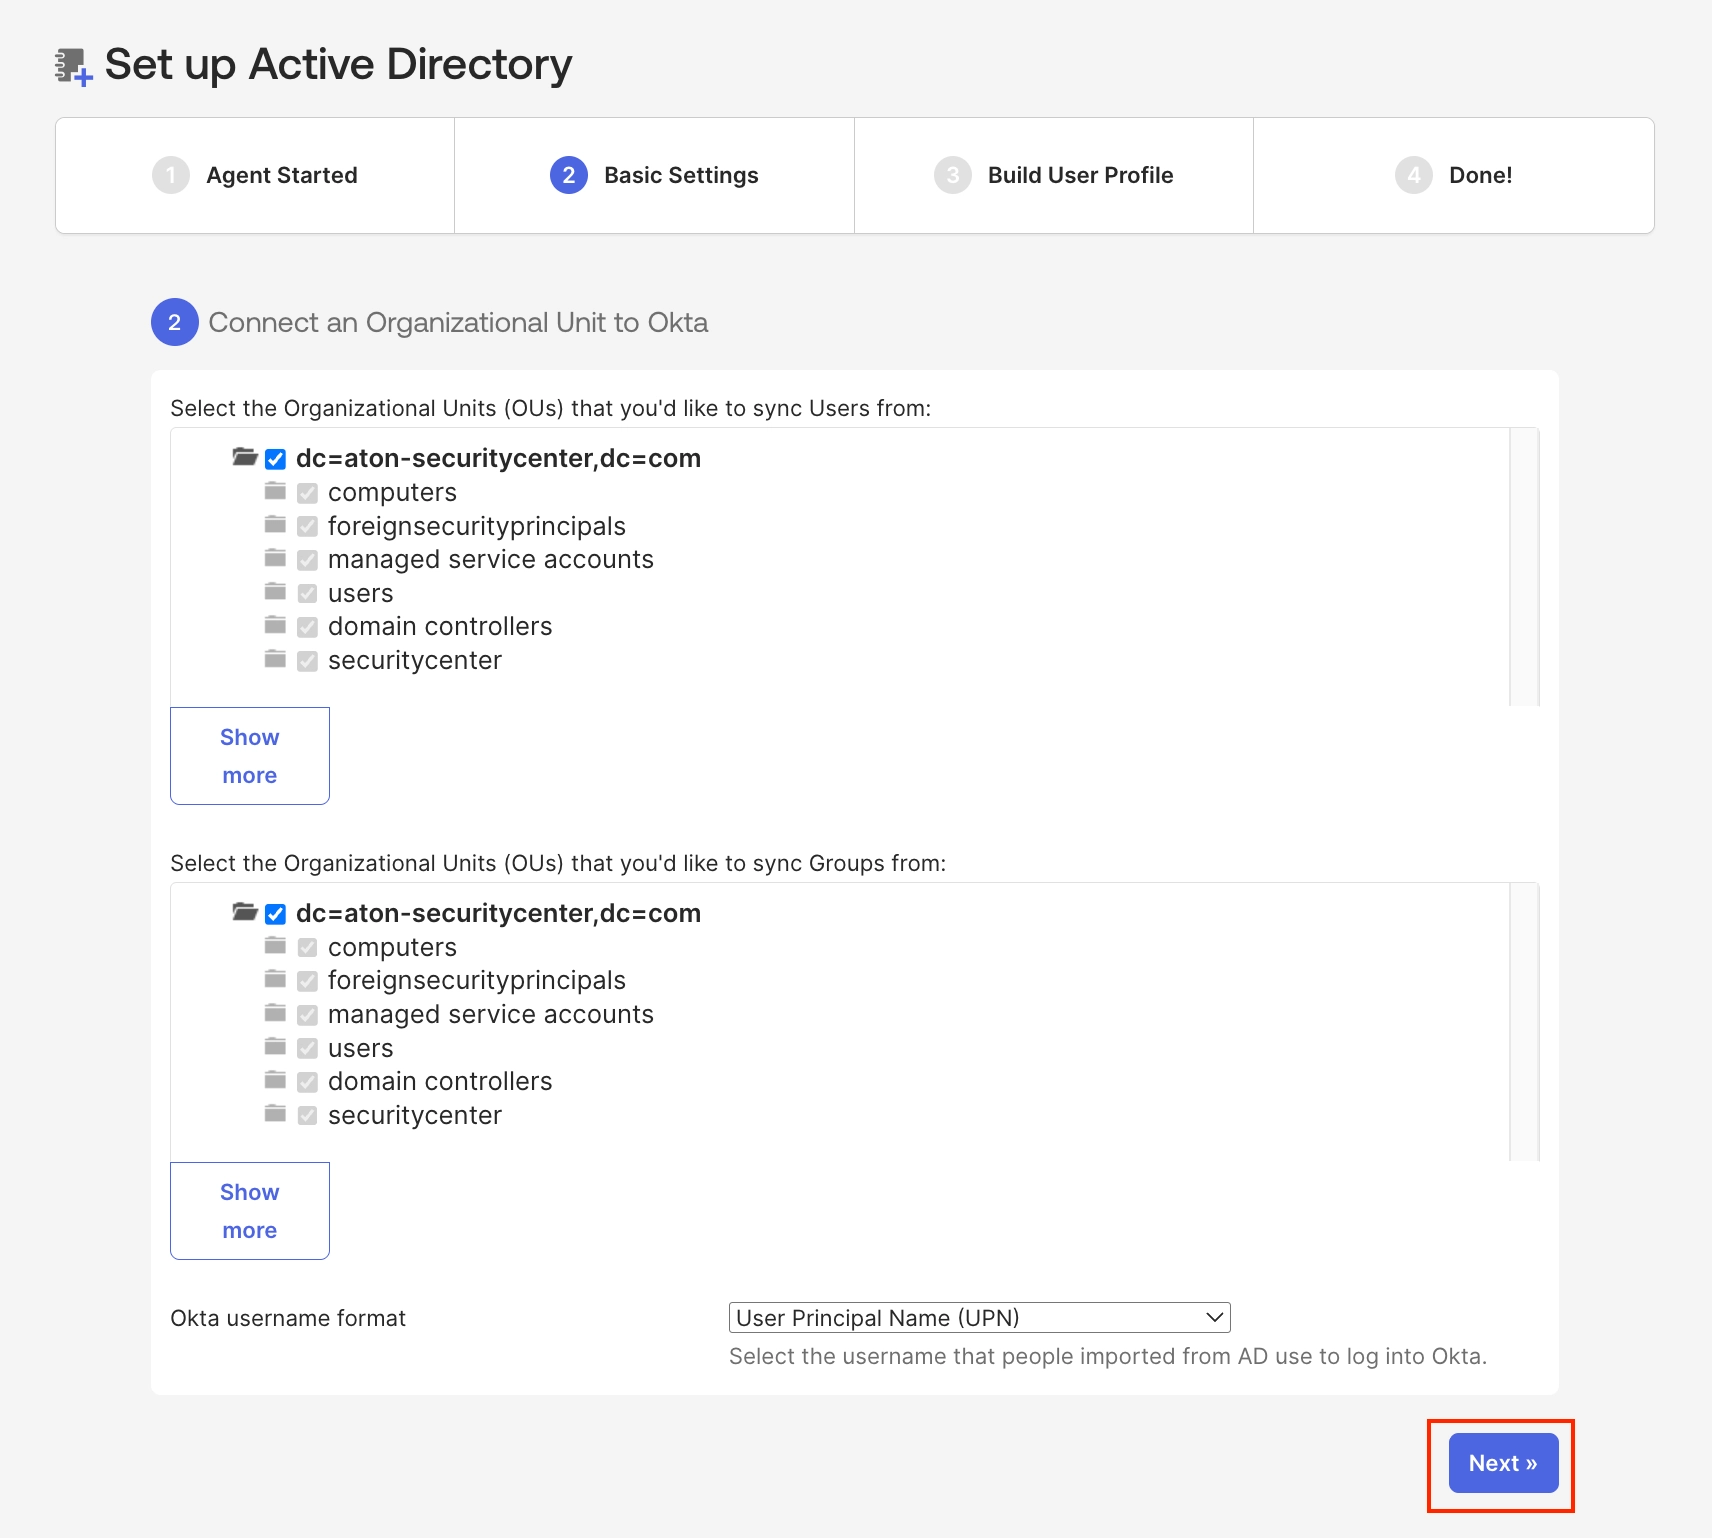The height and width of the screenshot is (1538, 1712).
Task: Click the Next » button
Action: (x=1504, y=1463)
